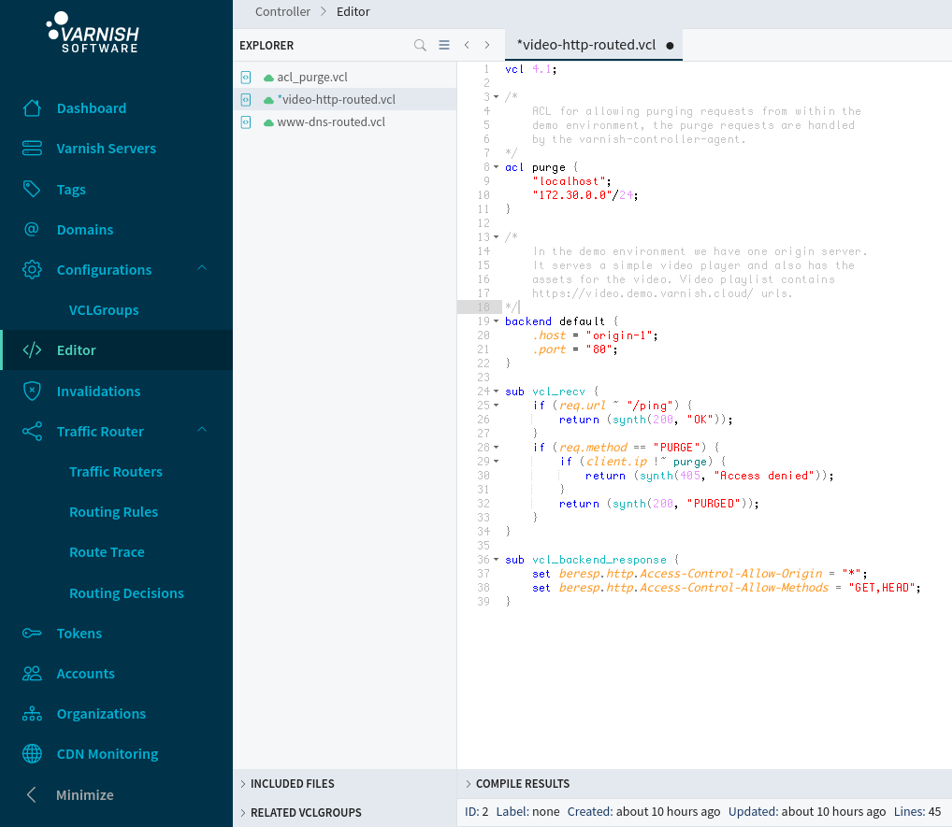The image size is (952, 827).
Task: Open Dashboard from the sidebar
Action: (x=91, y=108)
